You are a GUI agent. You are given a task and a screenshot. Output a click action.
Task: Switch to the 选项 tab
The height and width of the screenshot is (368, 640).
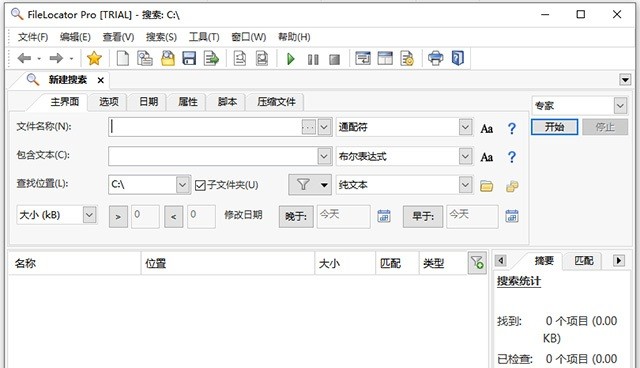[109, 102]
